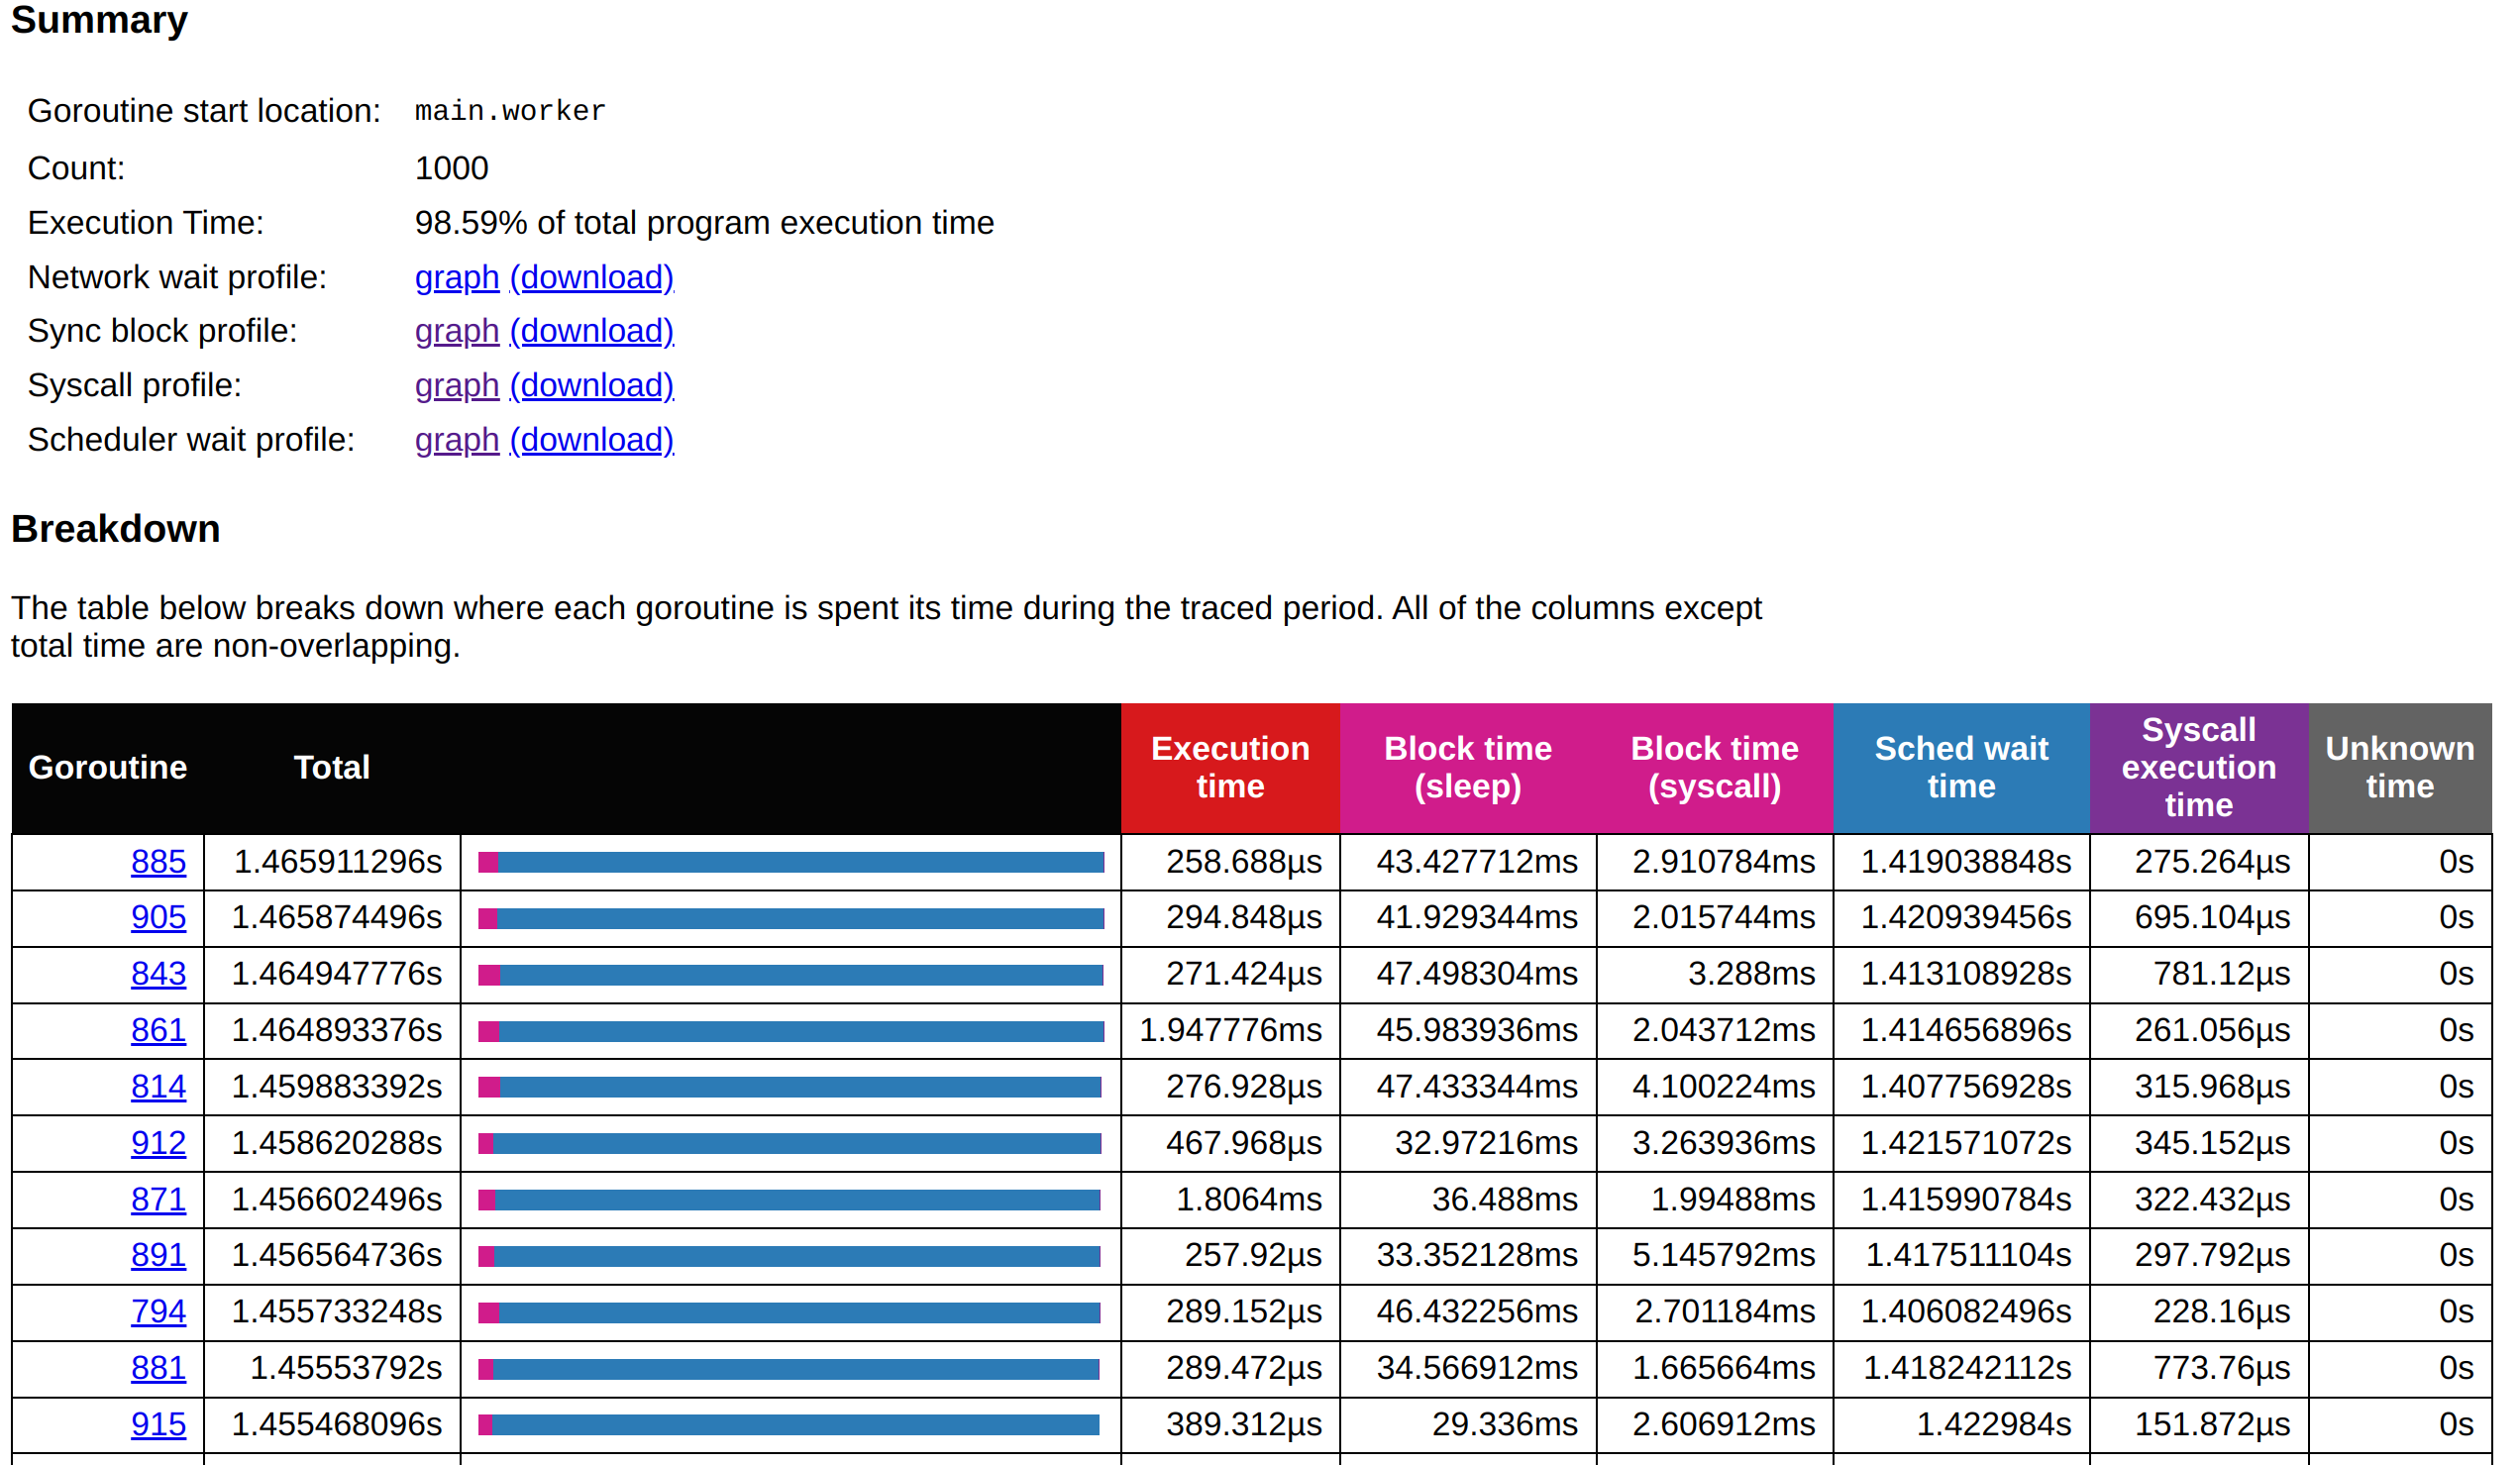Click the Unknown time column header
This screenshot has width=2520, height=1465.
(2399, 767)
